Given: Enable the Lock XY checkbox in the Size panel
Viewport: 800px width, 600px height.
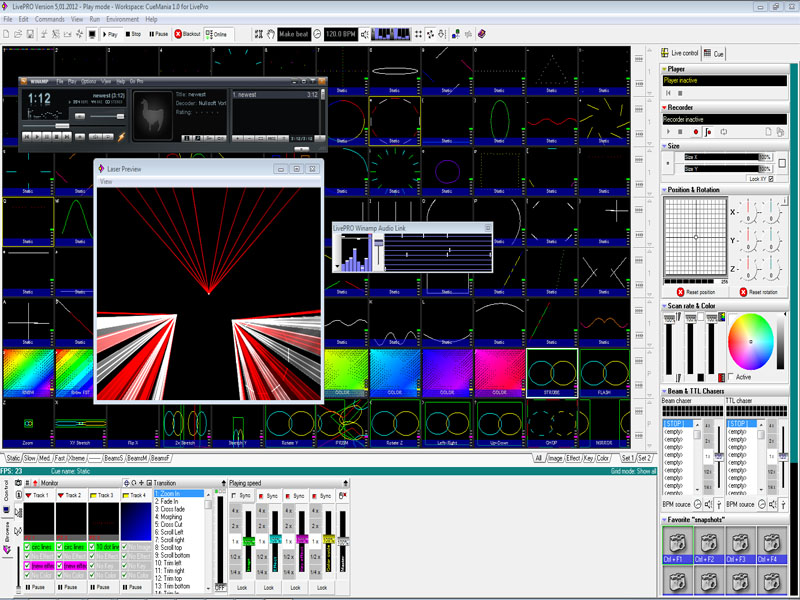Looking at the screenshot, I should [x=770, y=178].
